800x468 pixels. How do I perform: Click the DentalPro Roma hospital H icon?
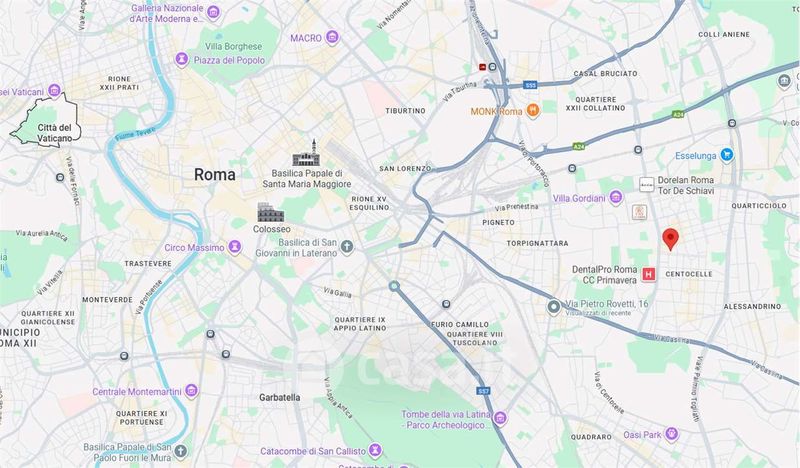click(648, 274)
